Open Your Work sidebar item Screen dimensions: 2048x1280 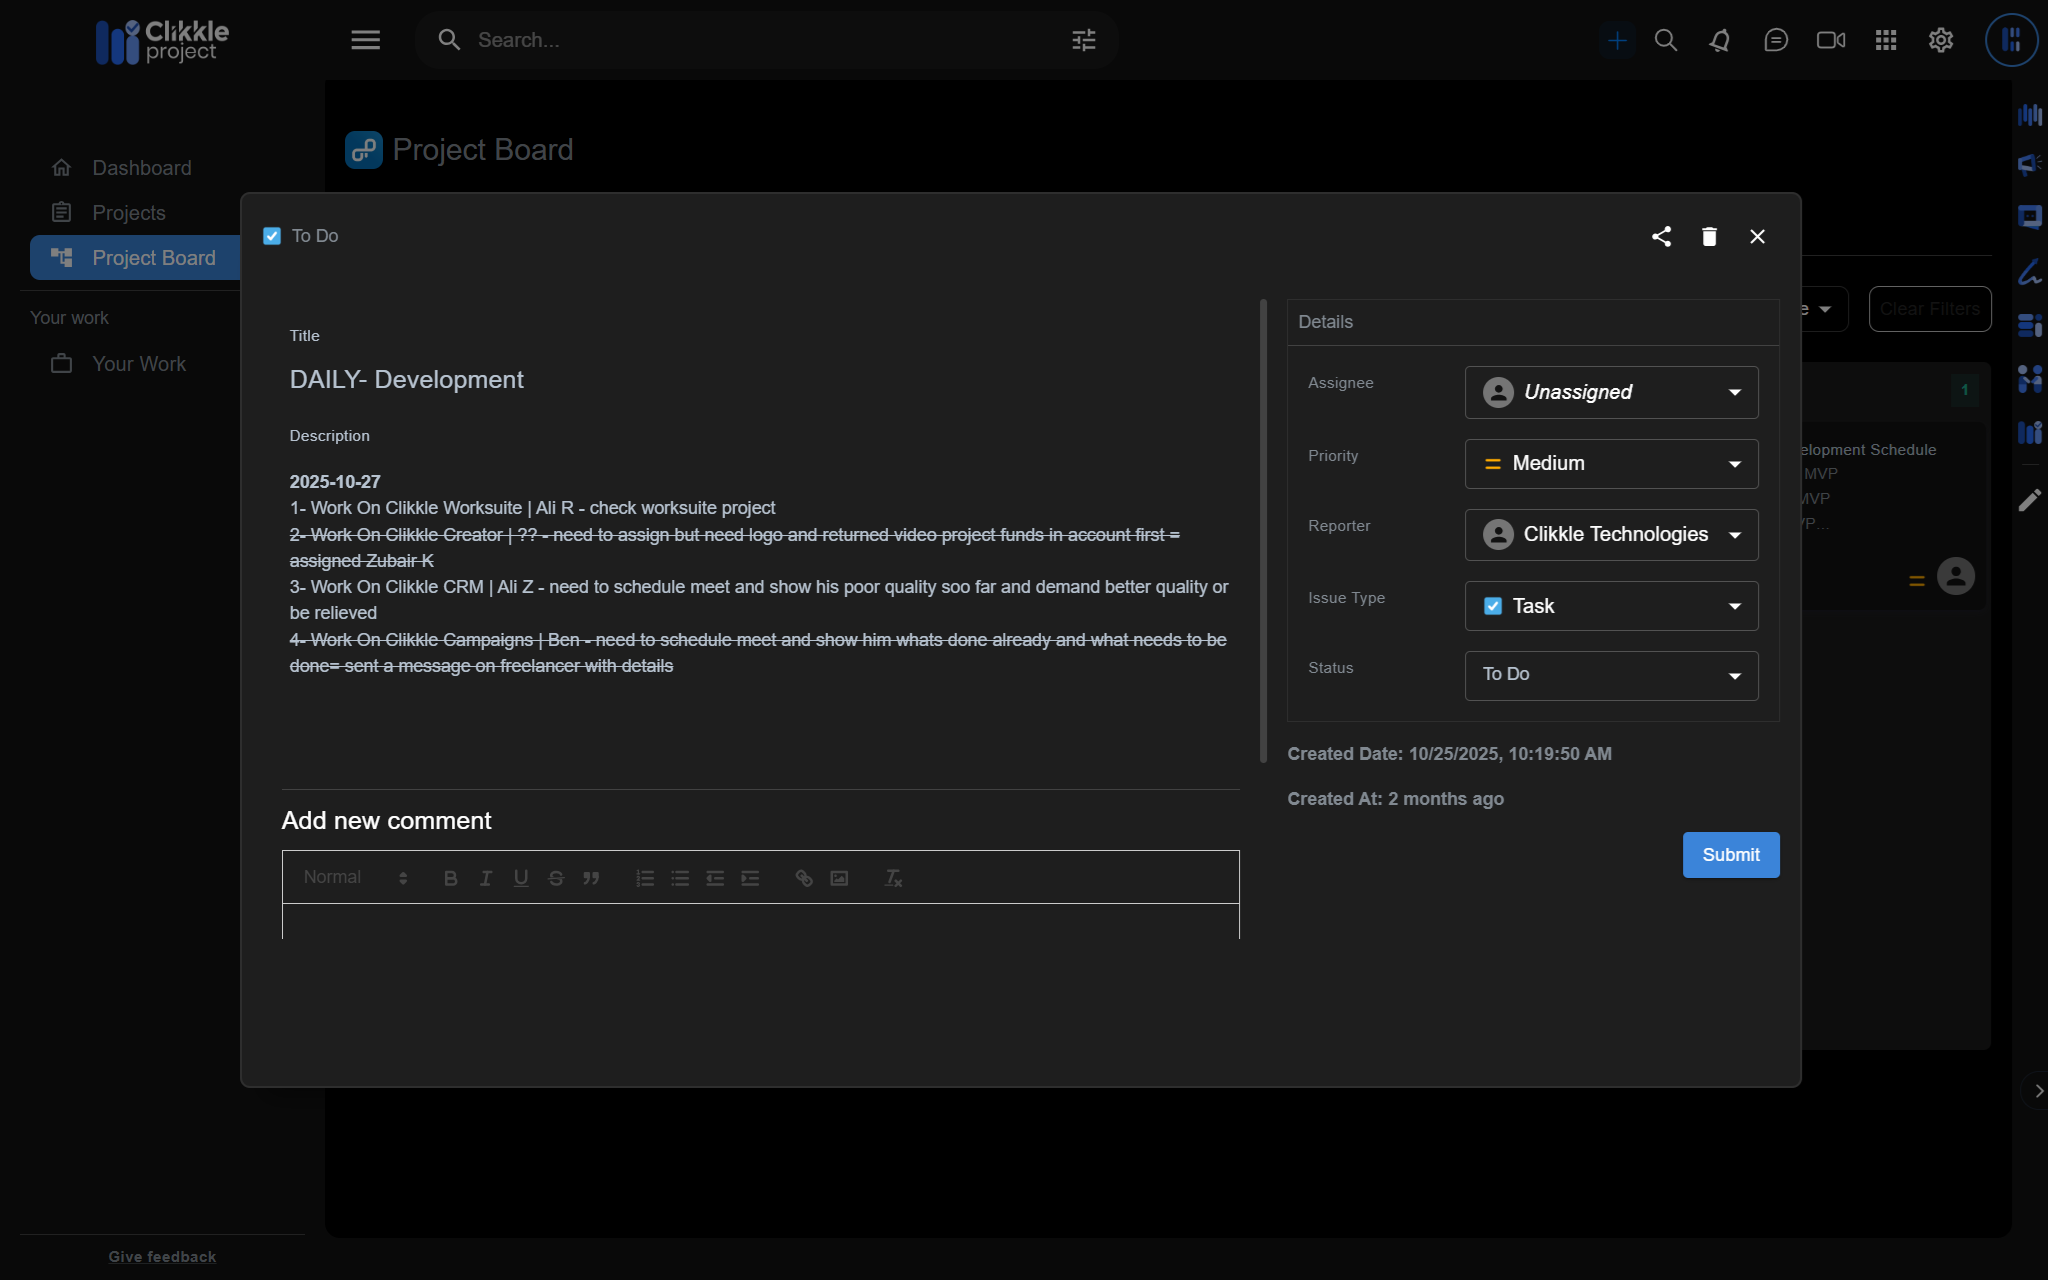pyautogui.click(x=139, y=364)
